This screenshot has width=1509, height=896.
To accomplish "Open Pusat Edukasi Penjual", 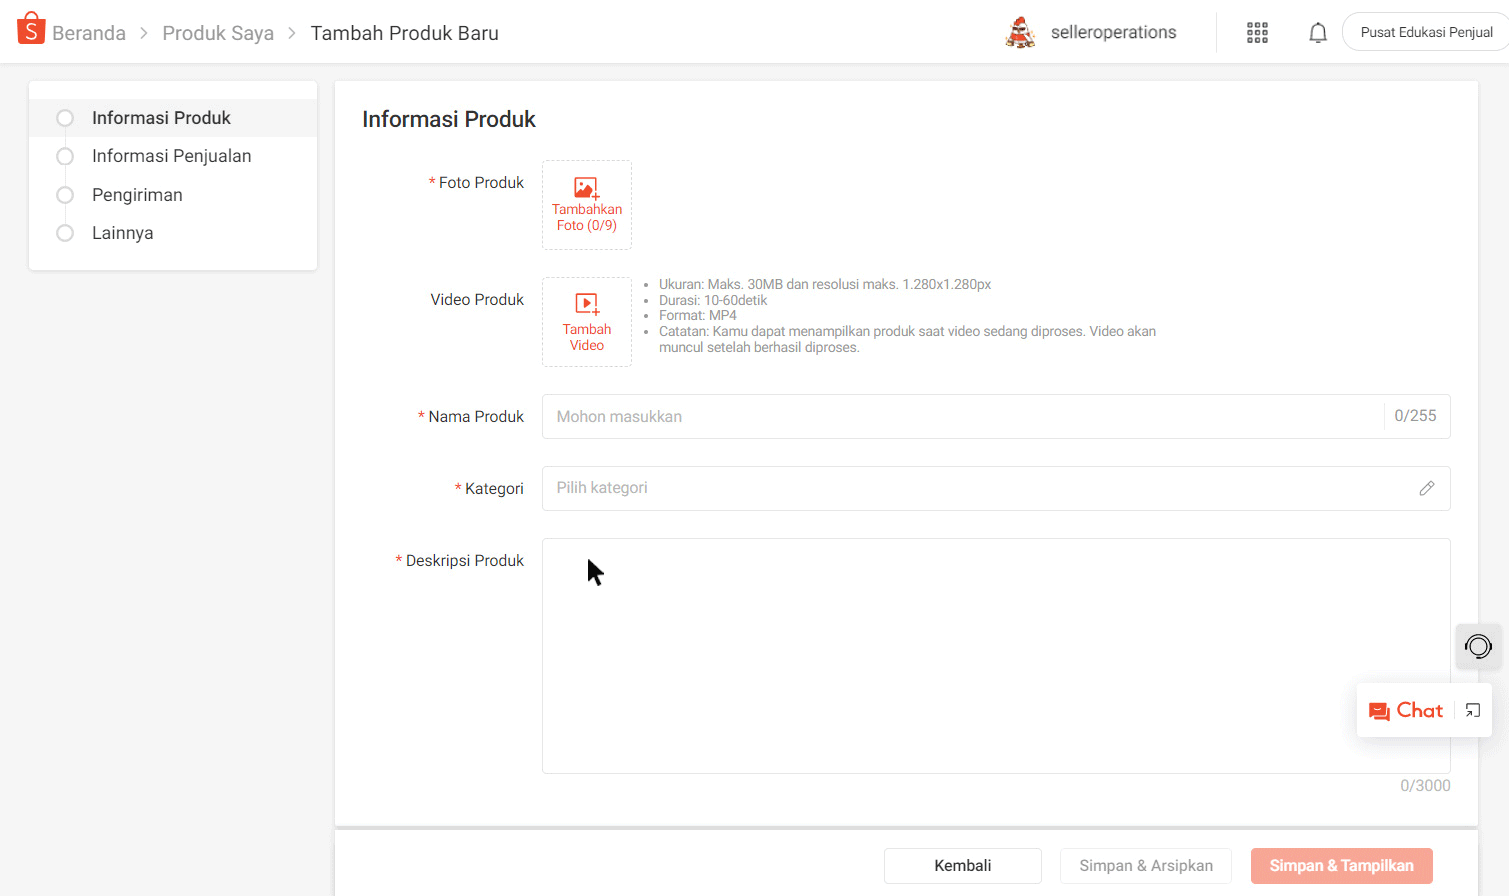I will coord(1424,31).
